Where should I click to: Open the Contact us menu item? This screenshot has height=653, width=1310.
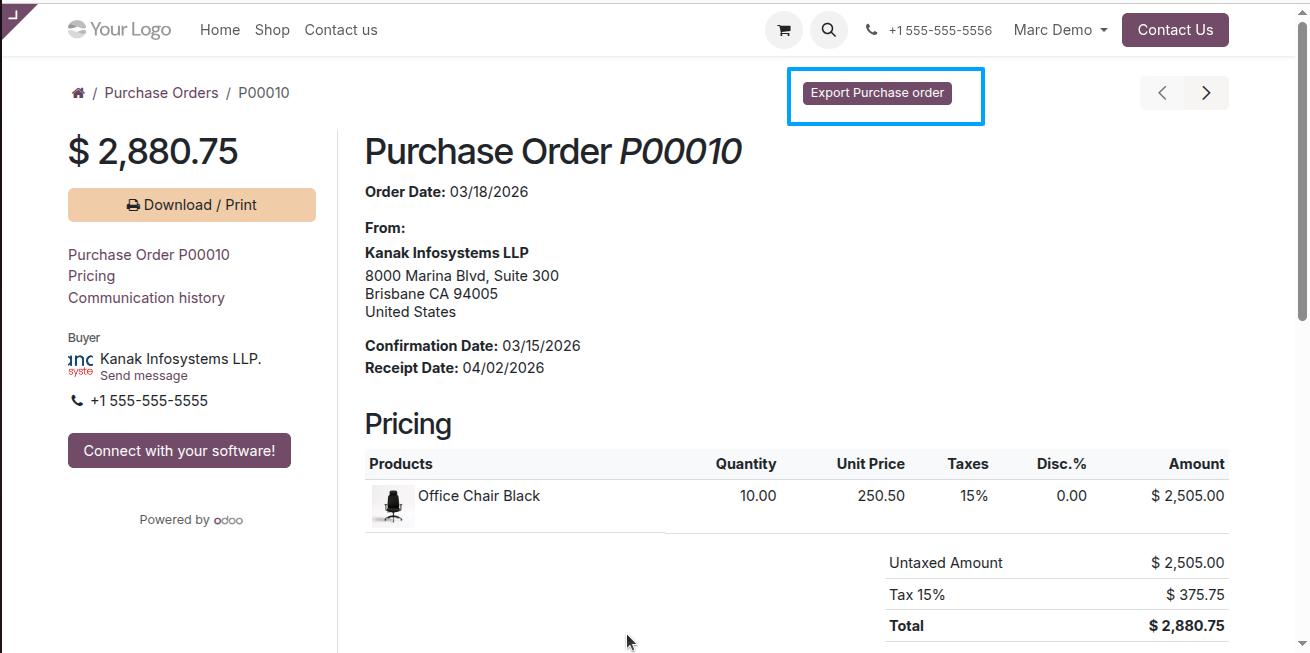(x=341, y=30)
